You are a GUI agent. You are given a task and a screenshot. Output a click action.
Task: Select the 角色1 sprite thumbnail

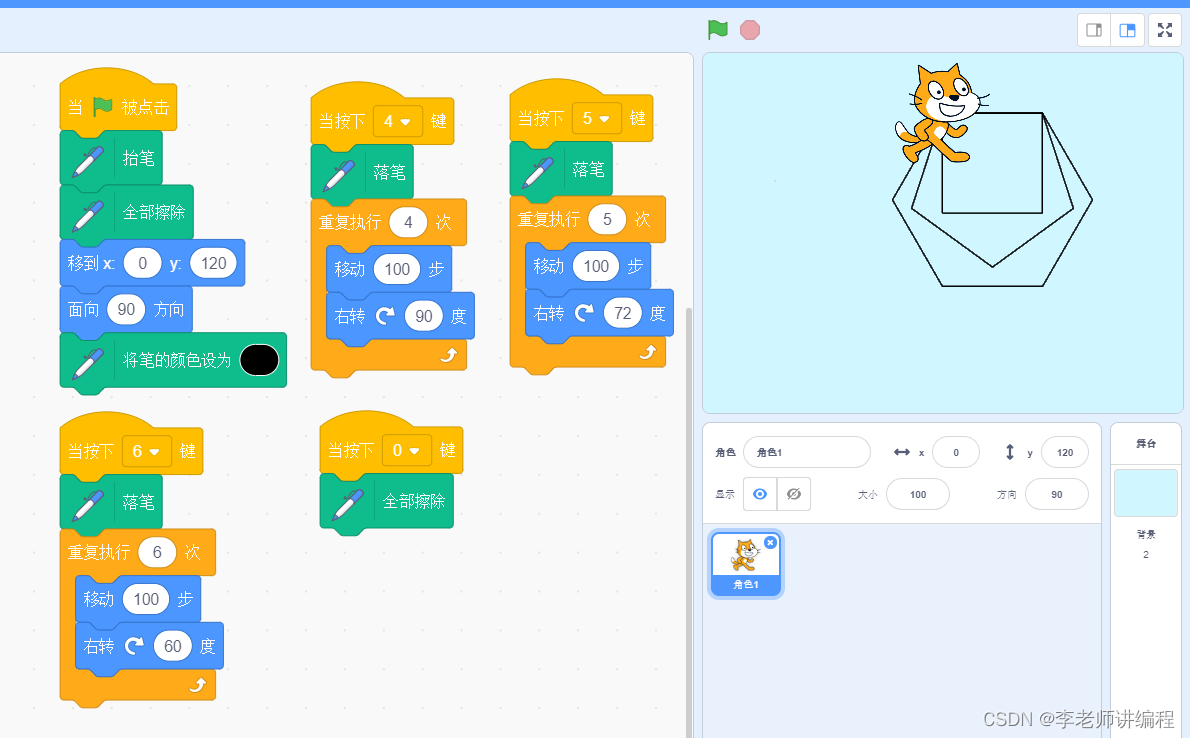click(x=745, y=563)
